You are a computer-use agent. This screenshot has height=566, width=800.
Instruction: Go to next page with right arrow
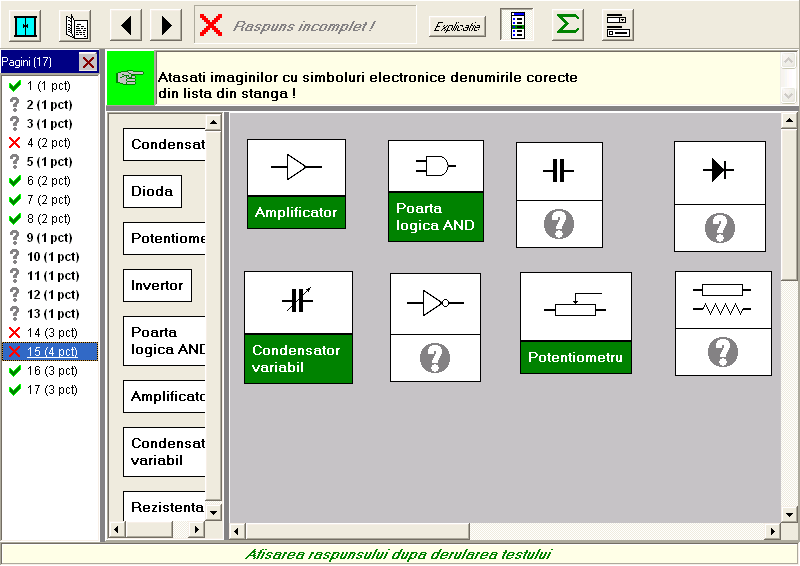(x=166, y=26)
